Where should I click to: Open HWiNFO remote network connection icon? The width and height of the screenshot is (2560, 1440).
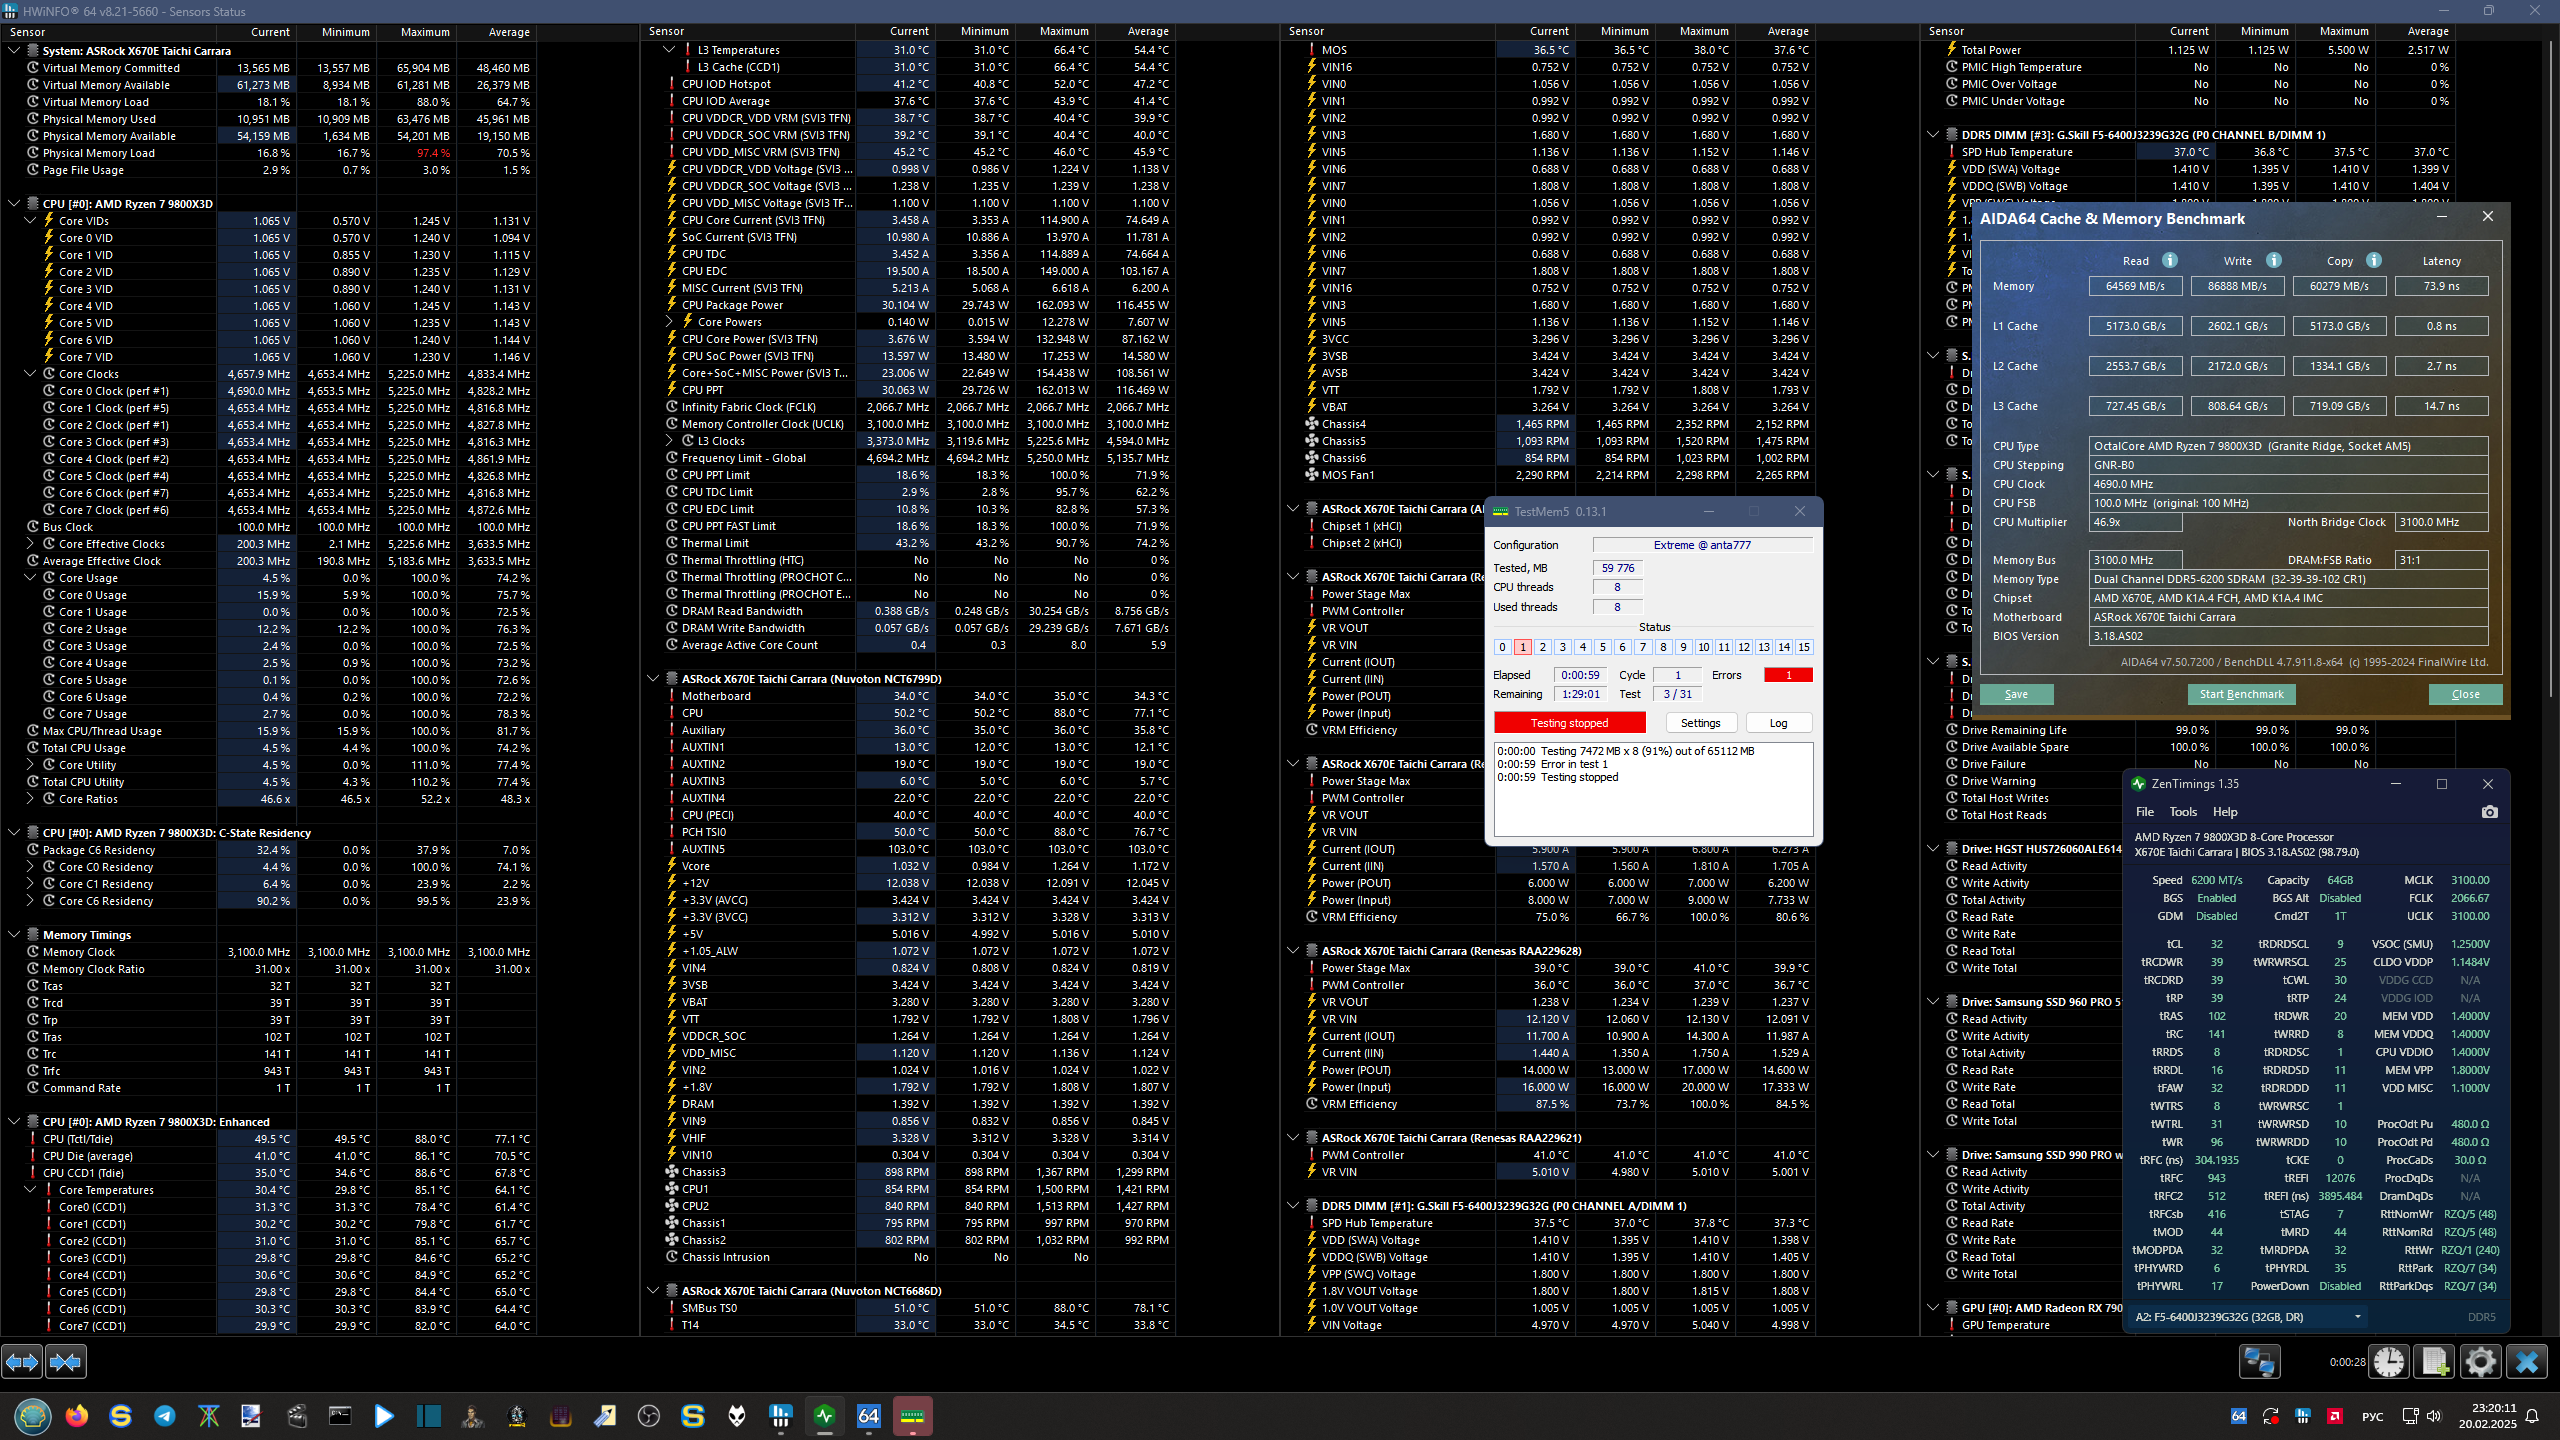point(2259,1361)
